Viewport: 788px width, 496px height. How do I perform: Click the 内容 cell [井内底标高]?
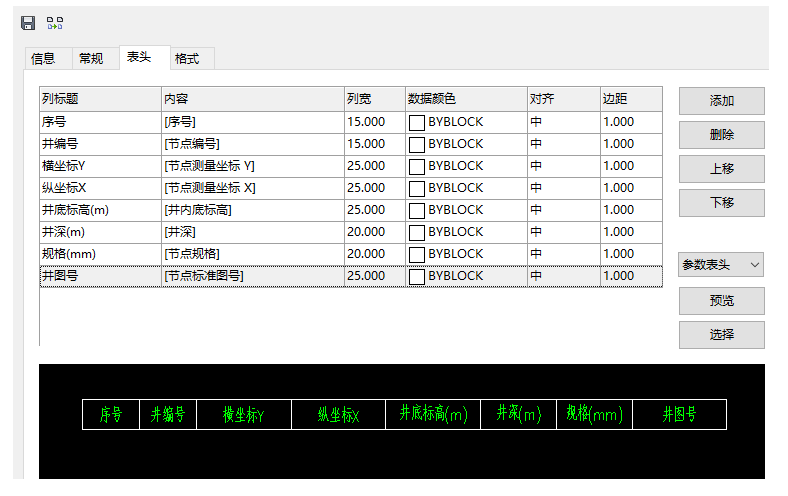click(252, 210)
